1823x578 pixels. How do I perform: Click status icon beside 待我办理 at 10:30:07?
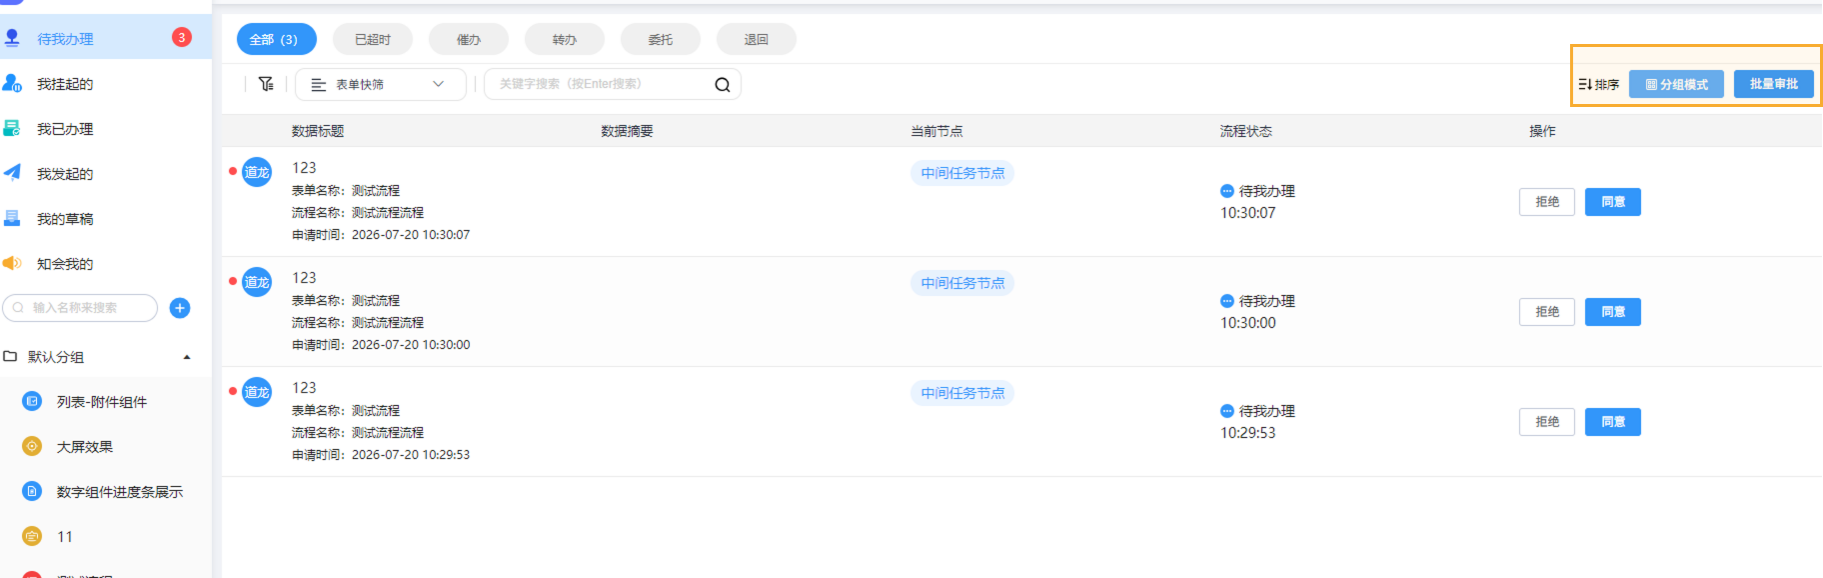1227,191
